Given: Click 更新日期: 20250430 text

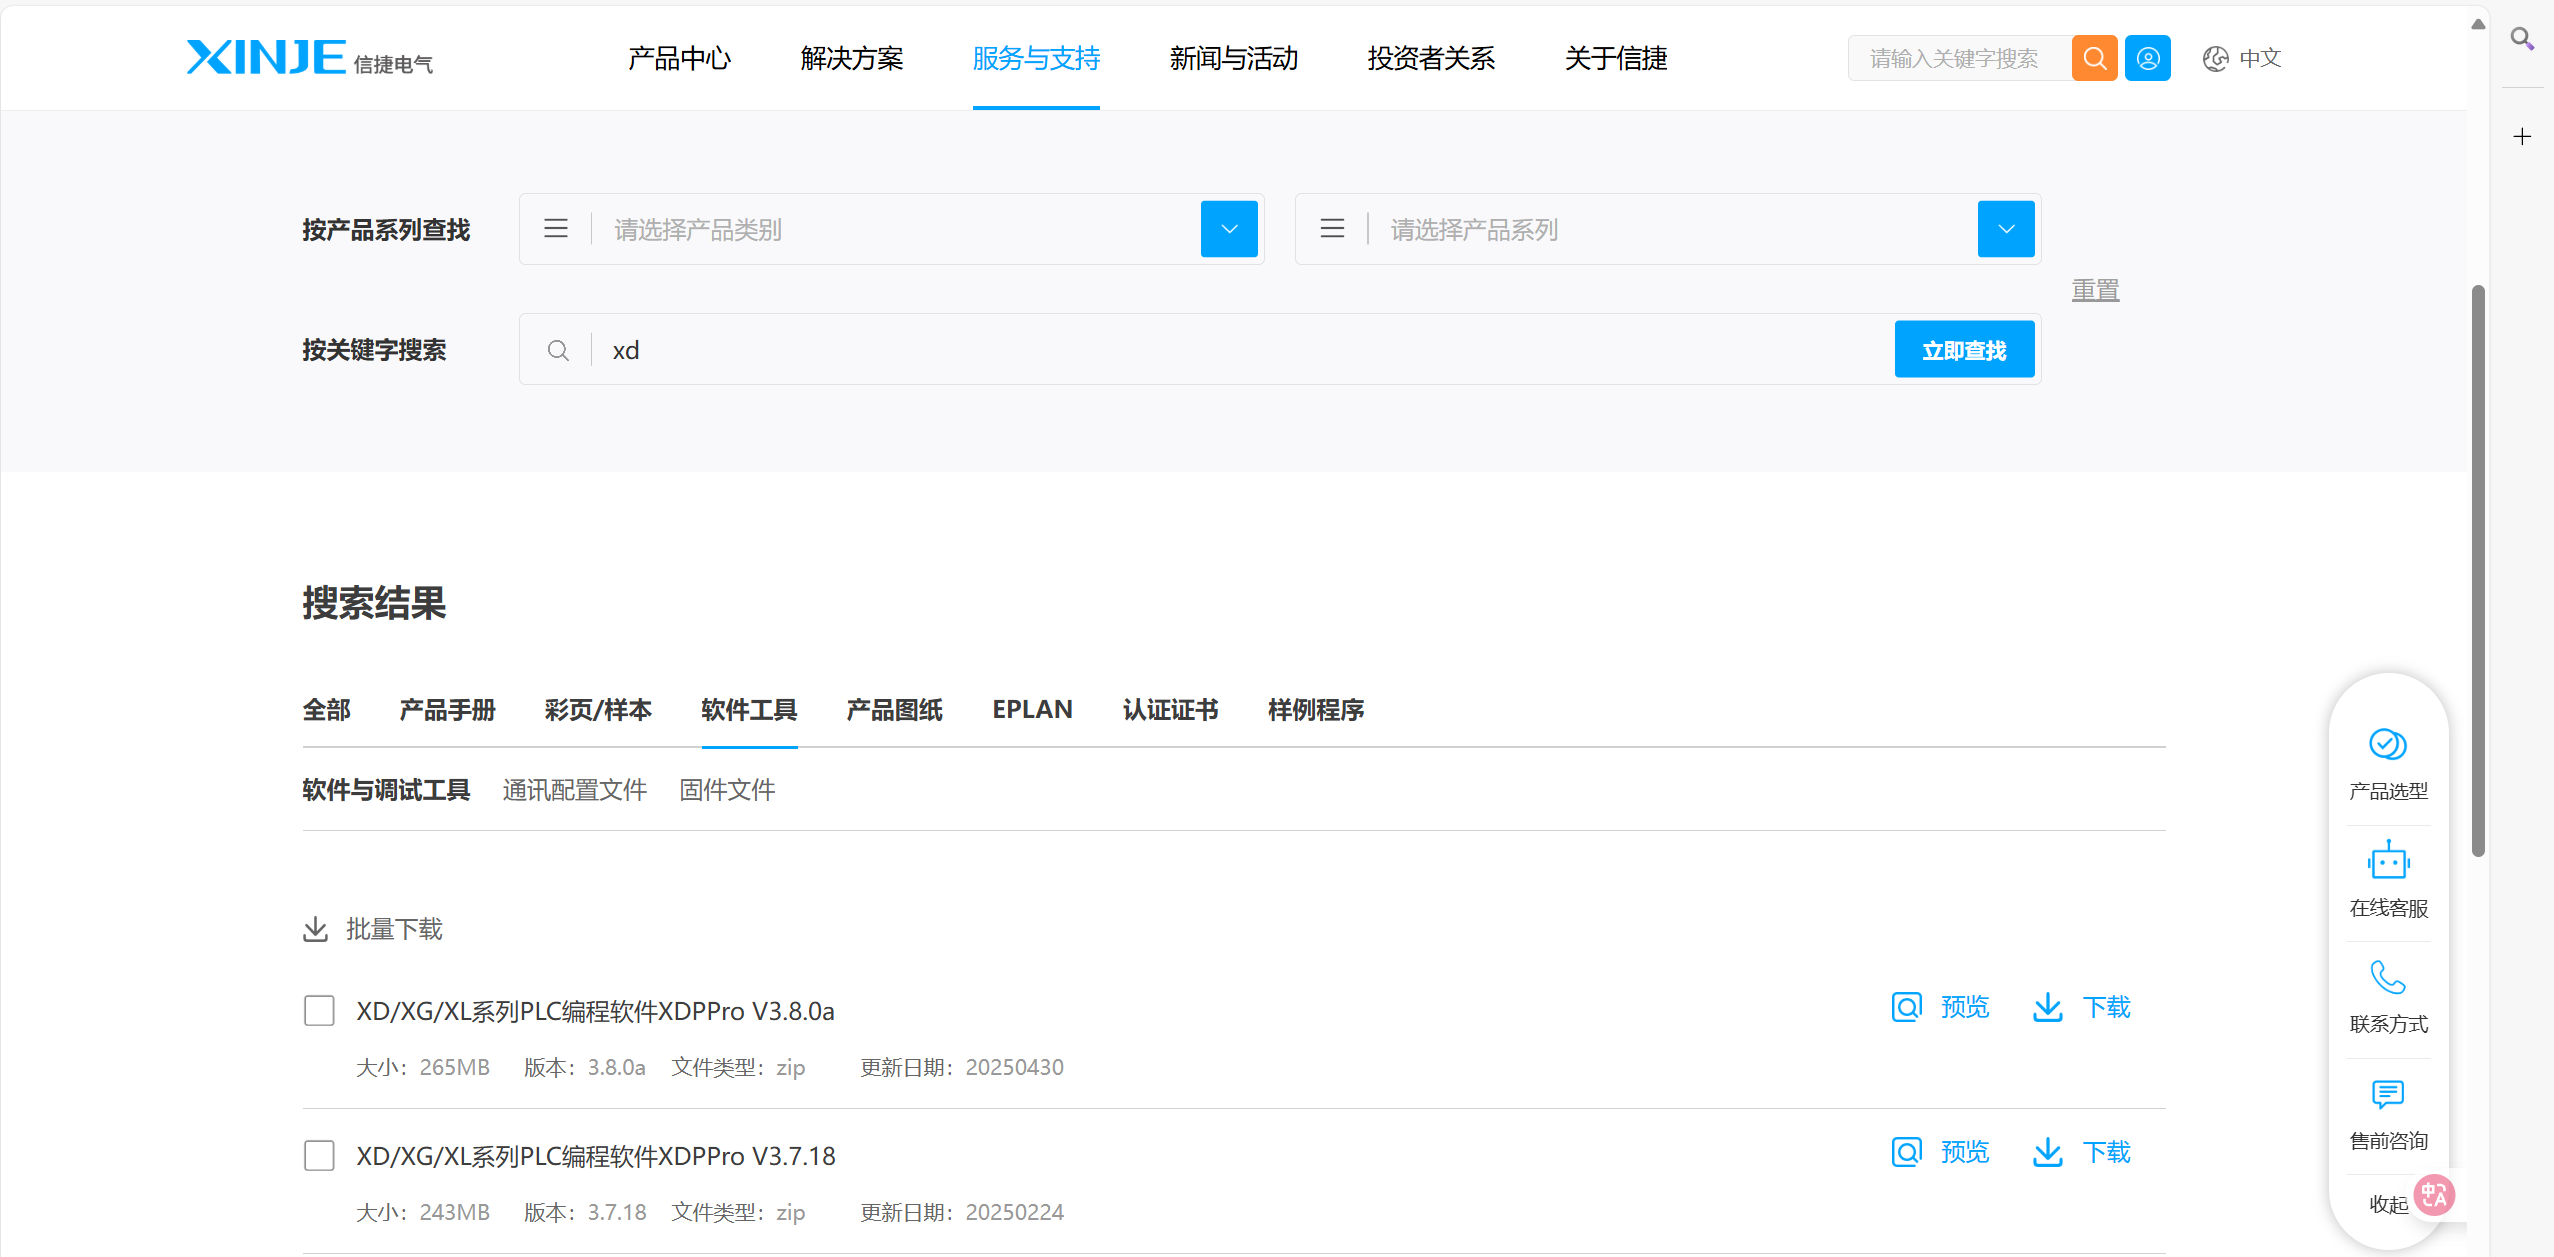Looking at the screenshot, I should (x=962, y=1067).
